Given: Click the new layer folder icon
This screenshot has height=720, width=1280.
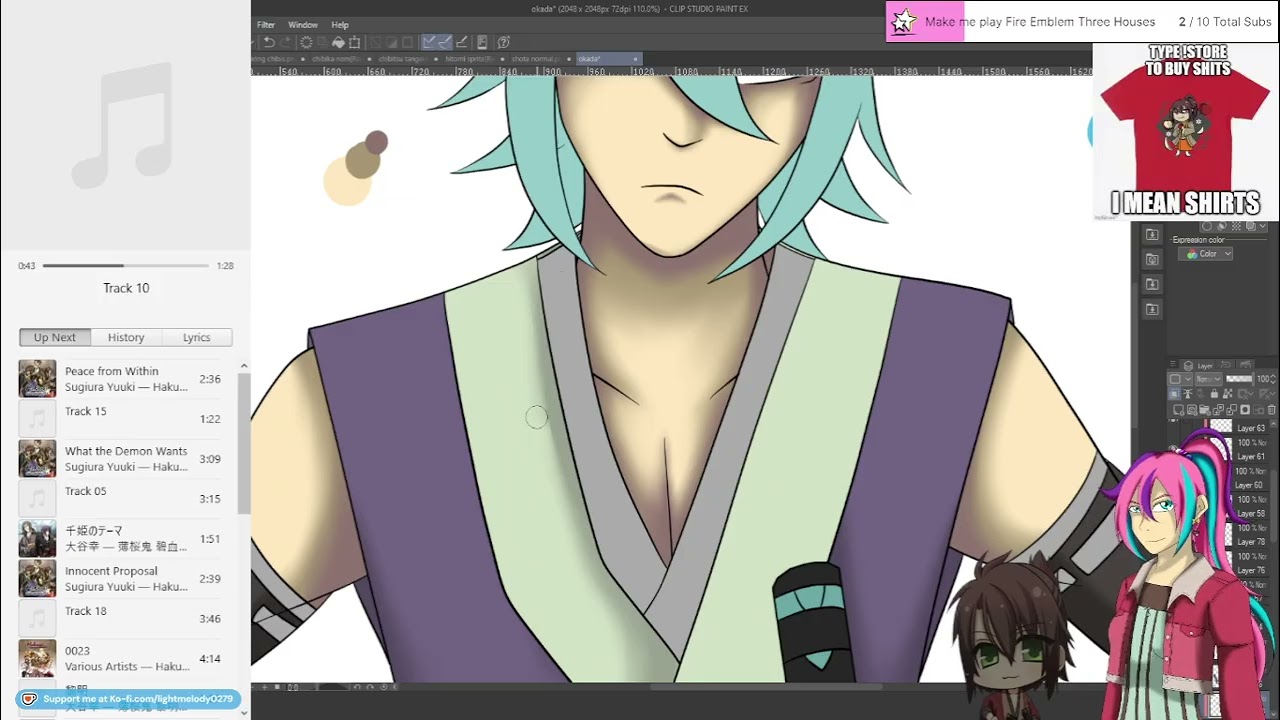Looking at the screenshot, I should [x=1204, y=410].
